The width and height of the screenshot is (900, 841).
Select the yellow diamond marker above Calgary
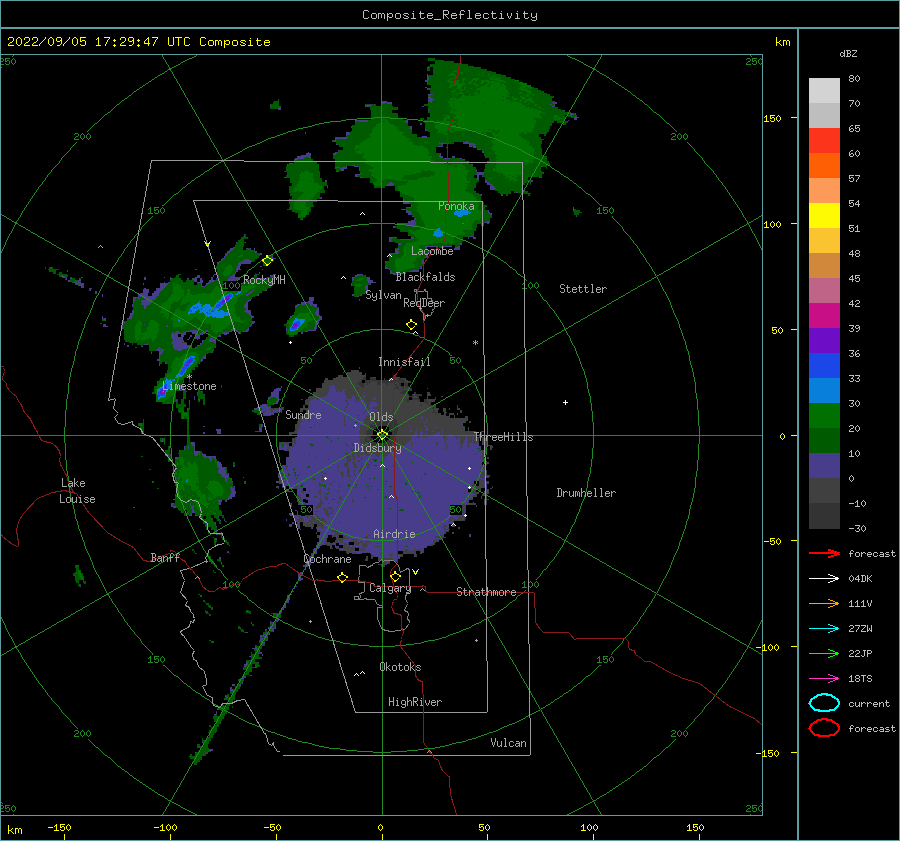point(395,576)
